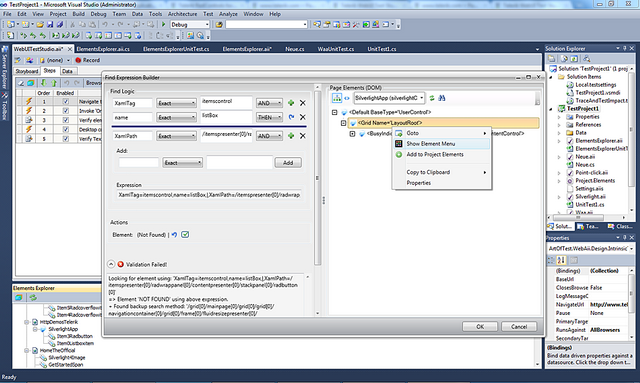Toggle Enabled checkbox for step 5
The width and height of the screenshot is (640, 383).
(x=66, y=138)
